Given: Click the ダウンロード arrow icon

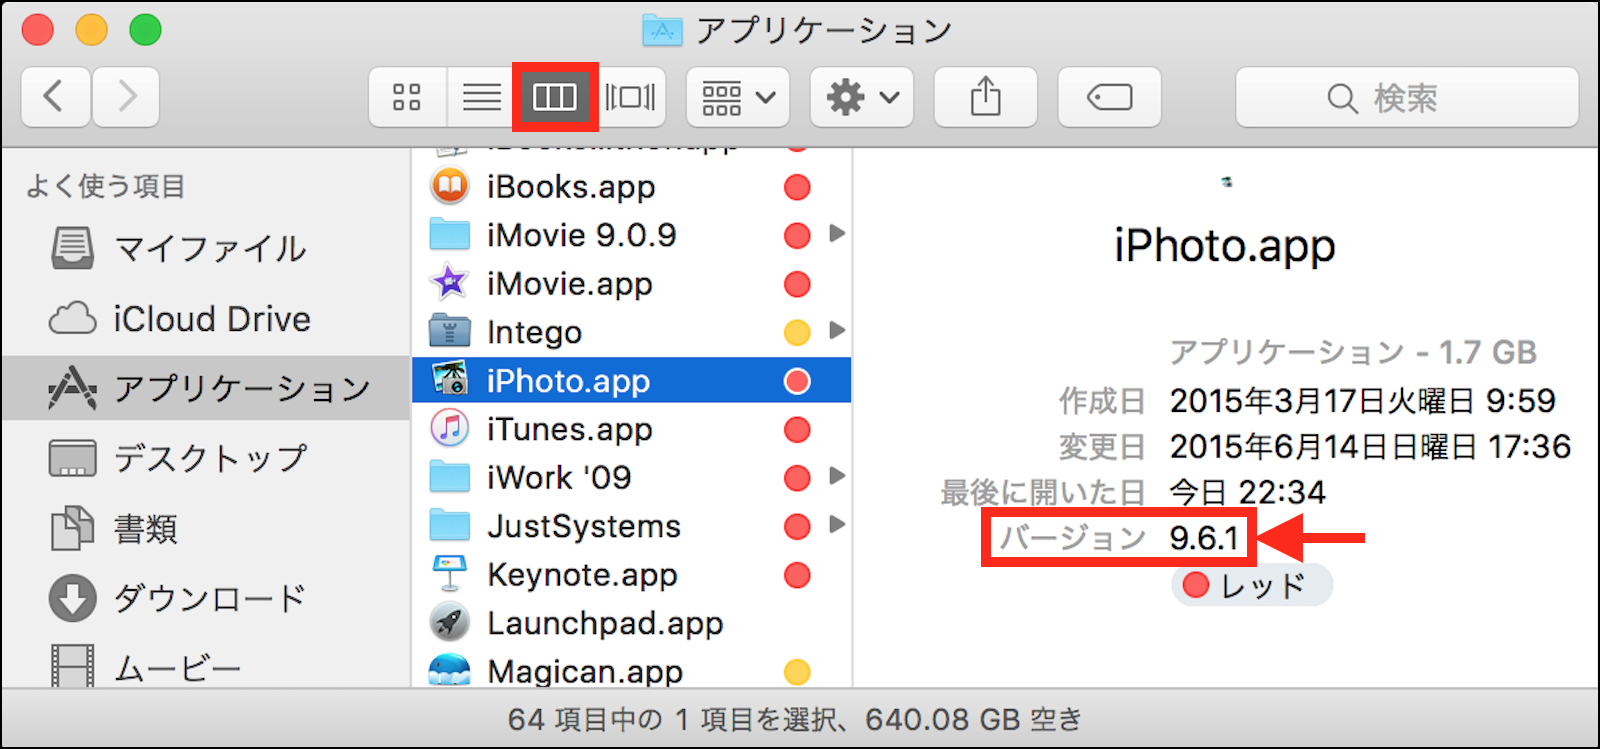Looking at the screenshot, I should point(73,598).
